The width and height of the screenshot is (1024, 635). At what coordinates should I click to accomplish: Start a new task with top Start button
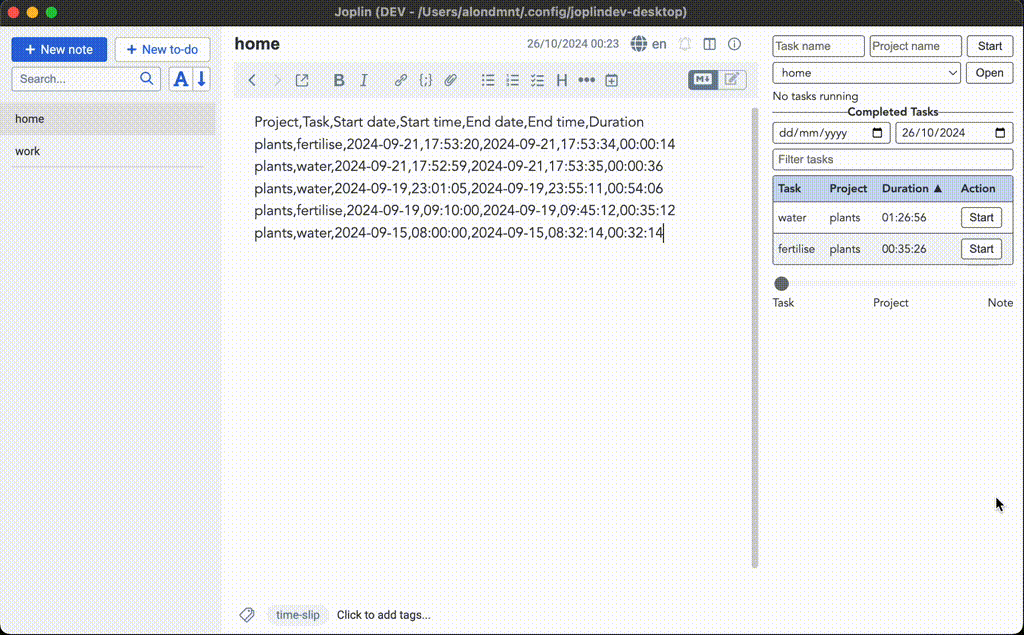click(989, 46)
